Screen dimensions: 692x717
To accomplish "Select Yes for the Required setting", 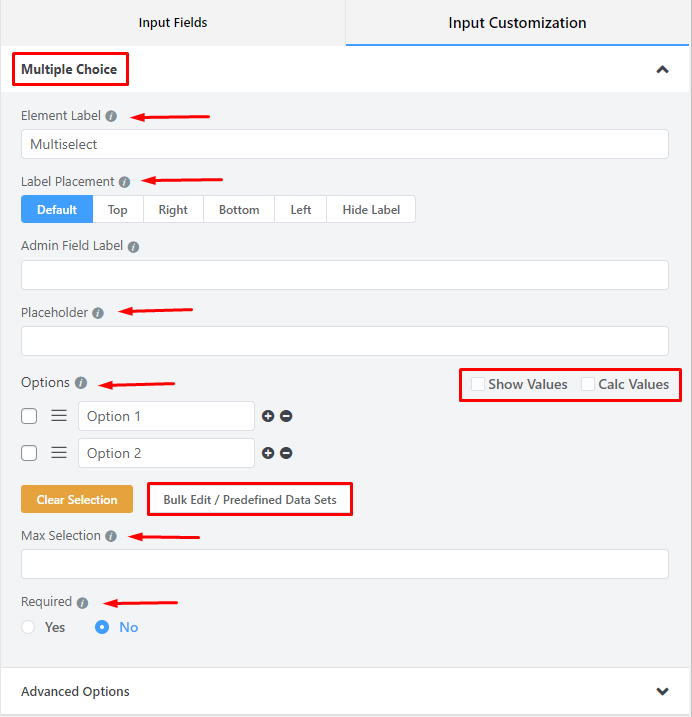I will click(29, 627).
